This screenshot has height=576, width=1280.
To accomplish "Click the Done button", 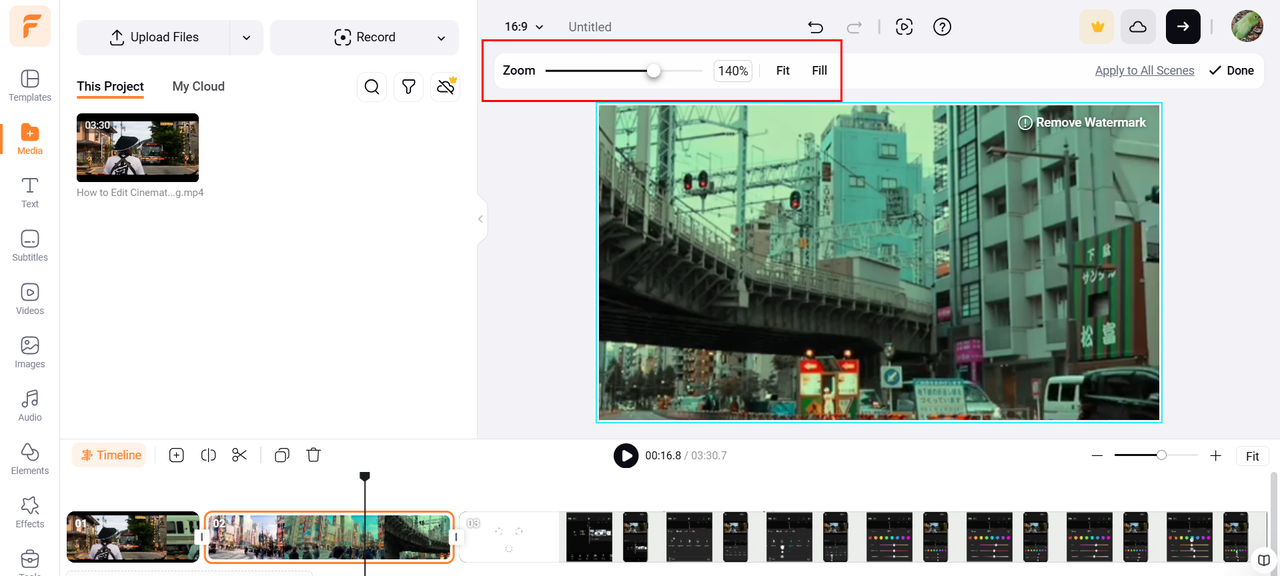I will pos(1231,71).
